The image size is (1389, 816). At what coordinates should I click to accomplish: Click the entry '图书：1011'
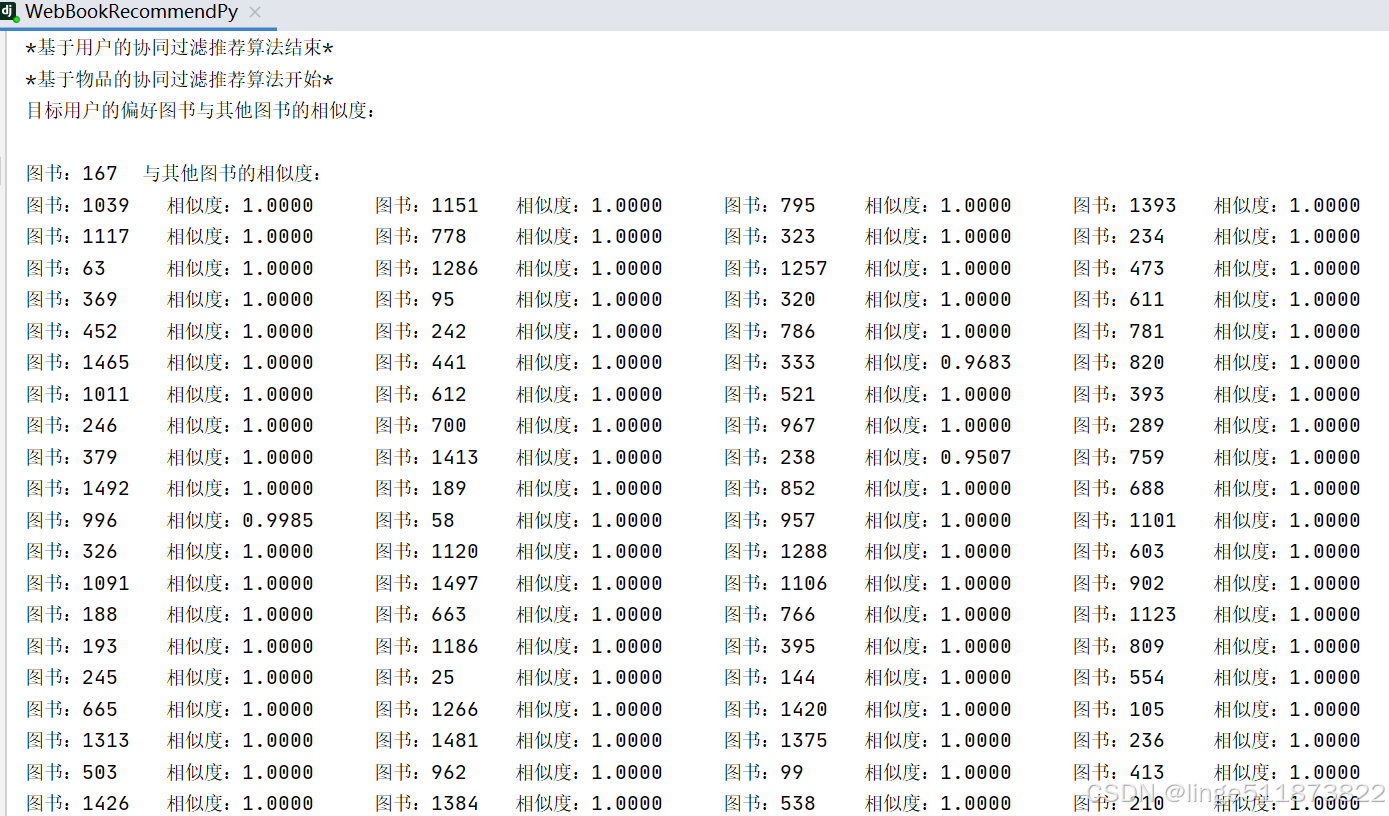click(x=78, y=394)
